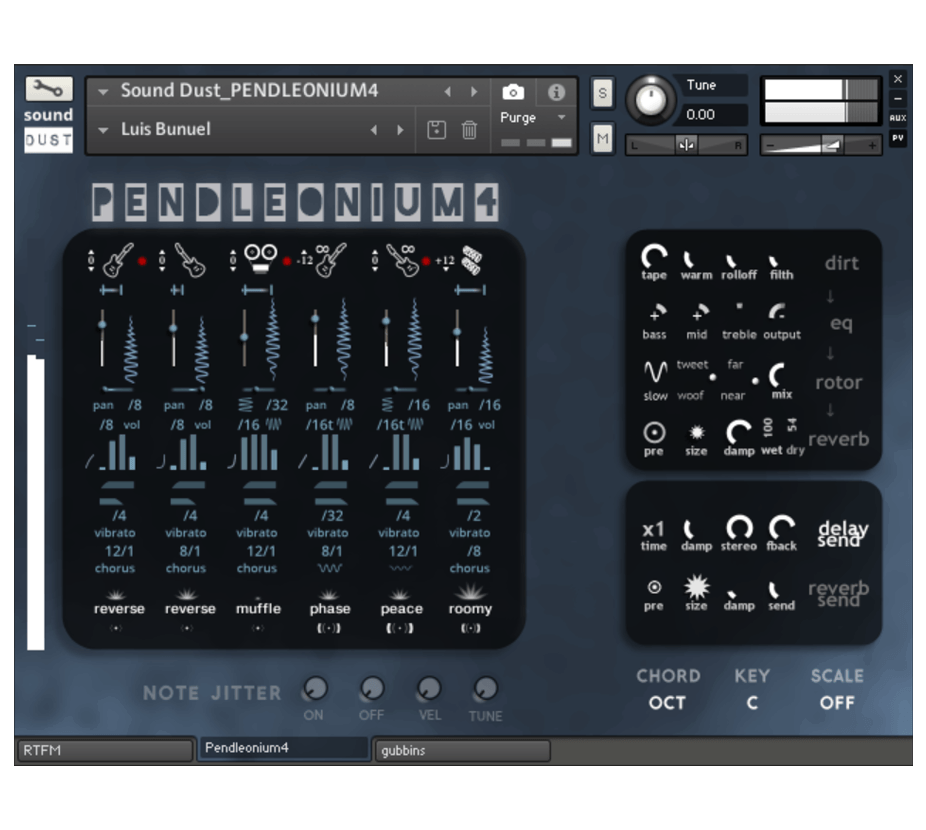
Task: Toggle the S solo button
Action: (x=602, y=93)
